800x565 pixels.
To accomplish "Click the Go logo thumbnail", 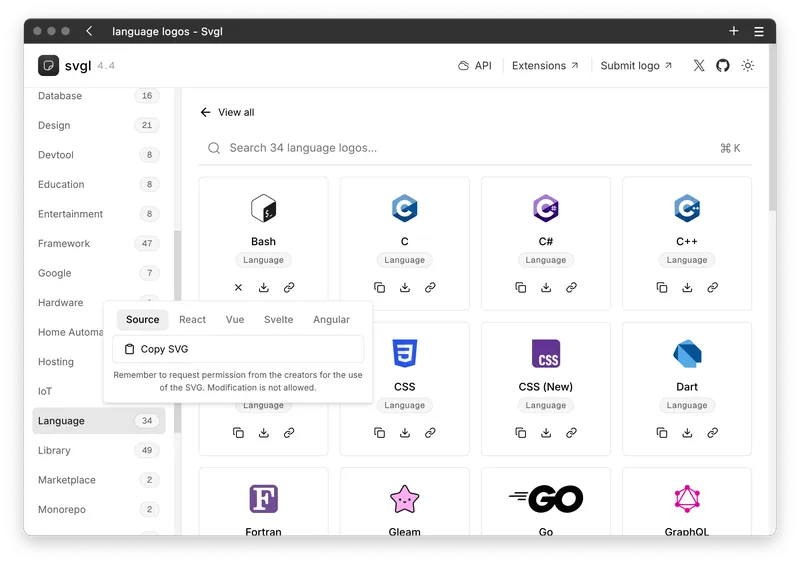I will (x=546, y=499).
